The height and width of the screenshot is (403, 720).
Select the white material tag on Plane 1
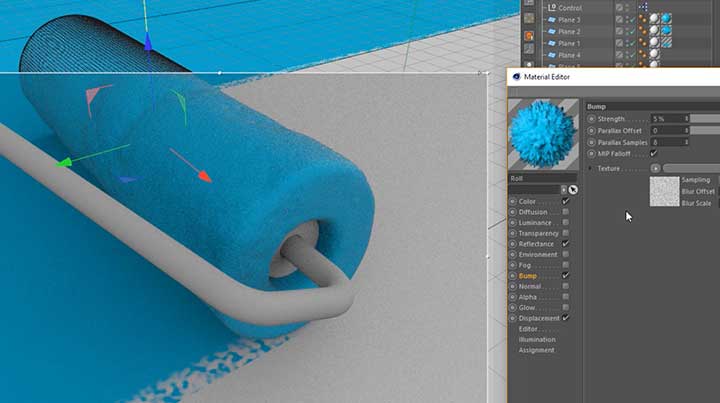click(654, 43)
